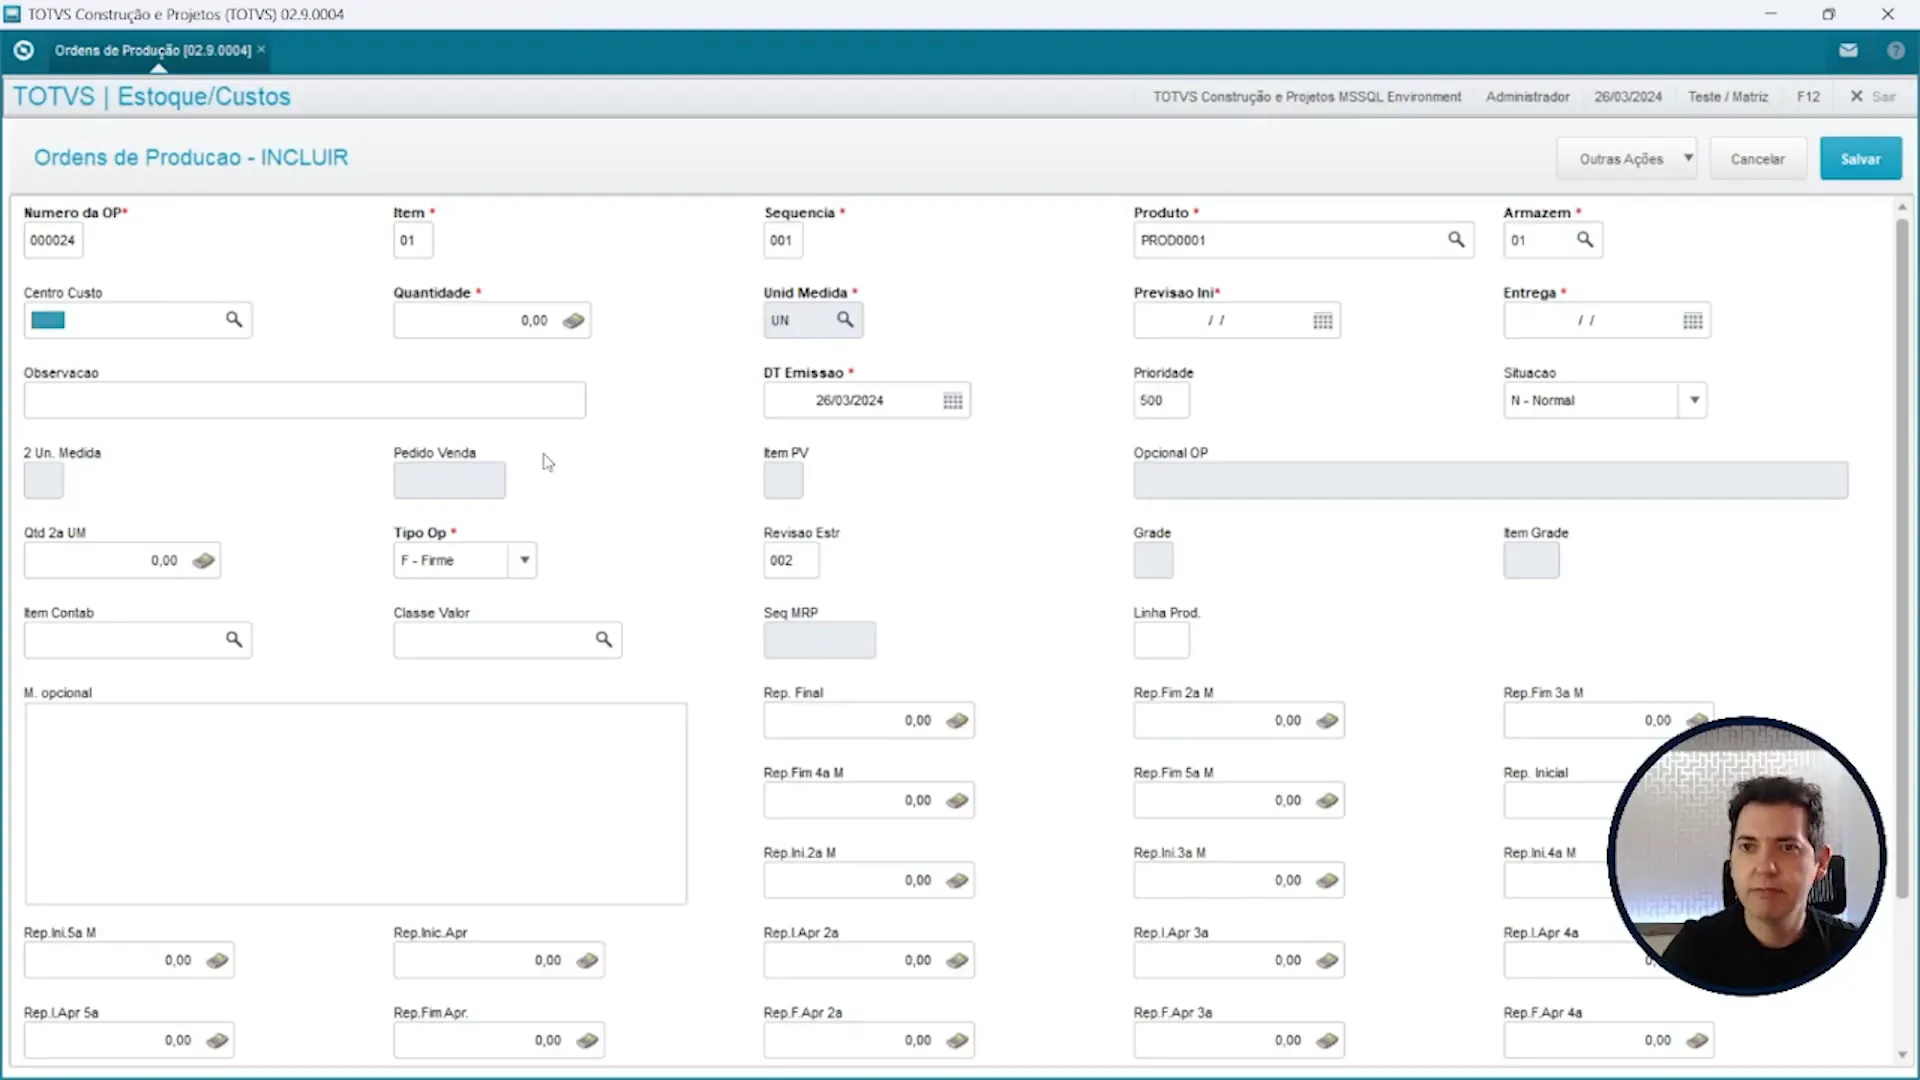Expand the Situacao dropdown list
Viewport: 1920px width, 1080px height.
click(1694, 400)
